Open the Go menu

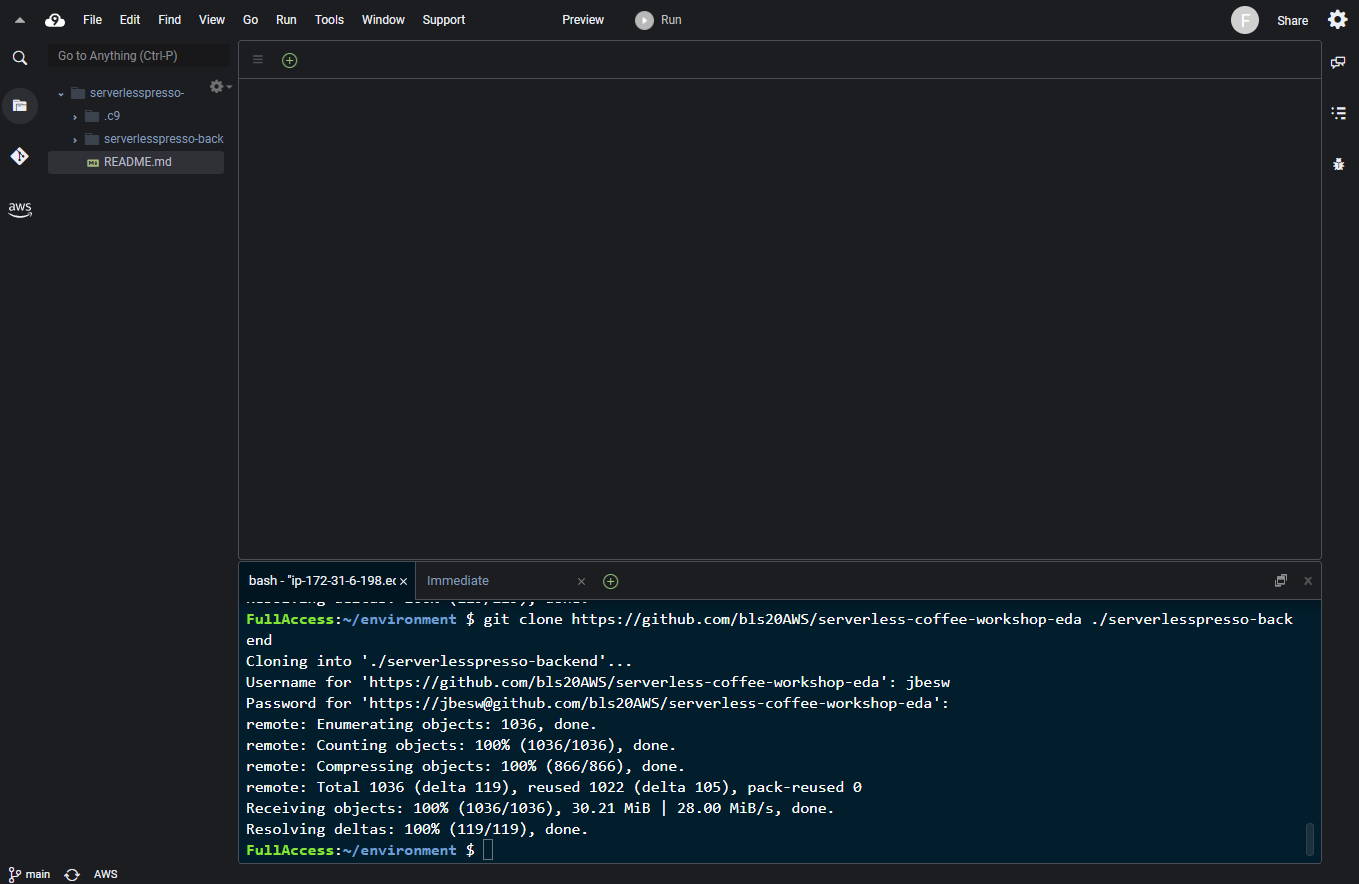(x=251, y=20)
